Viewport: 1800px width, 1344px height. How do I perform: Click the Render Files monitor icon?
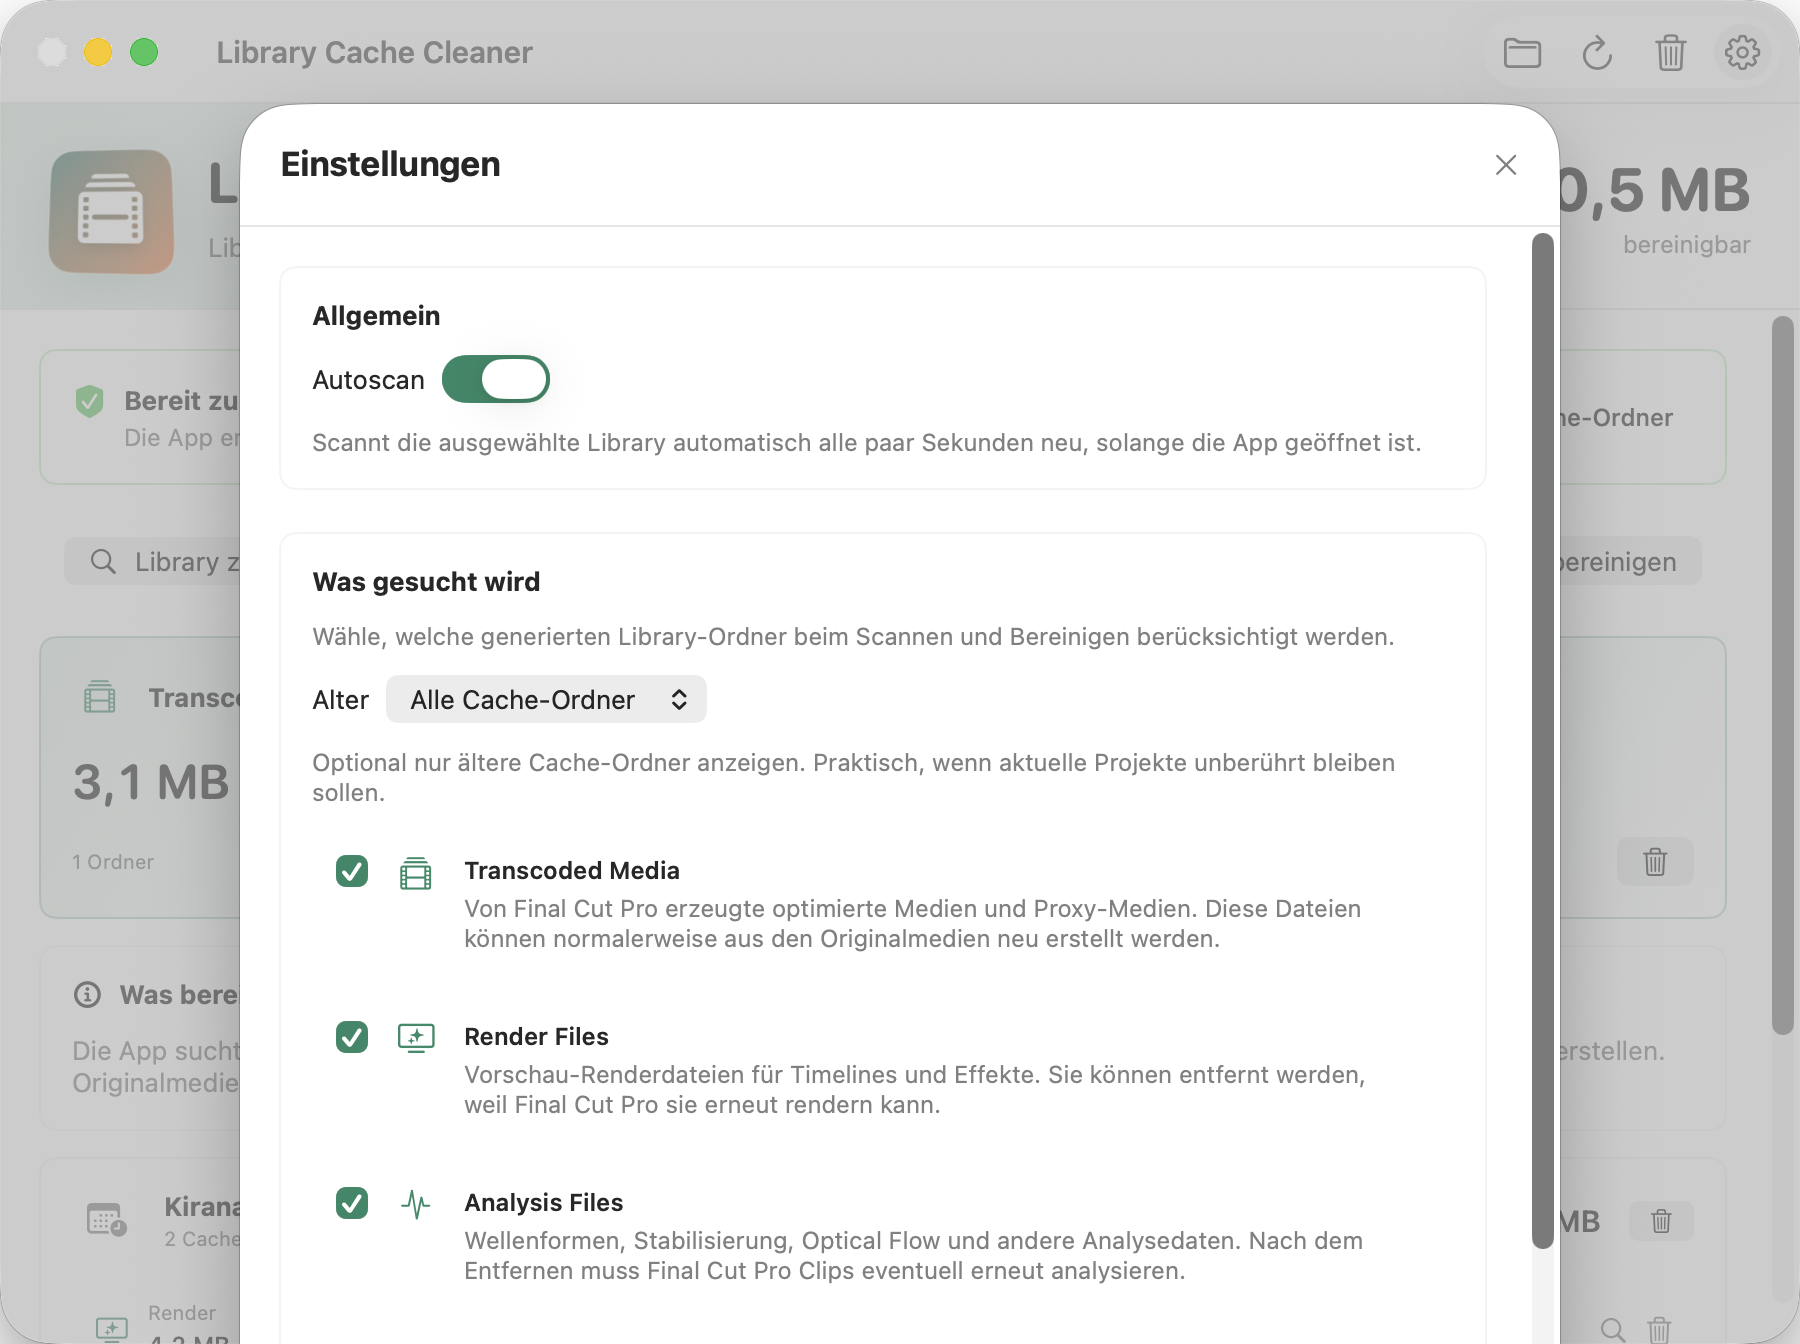tap(416, 1038)
